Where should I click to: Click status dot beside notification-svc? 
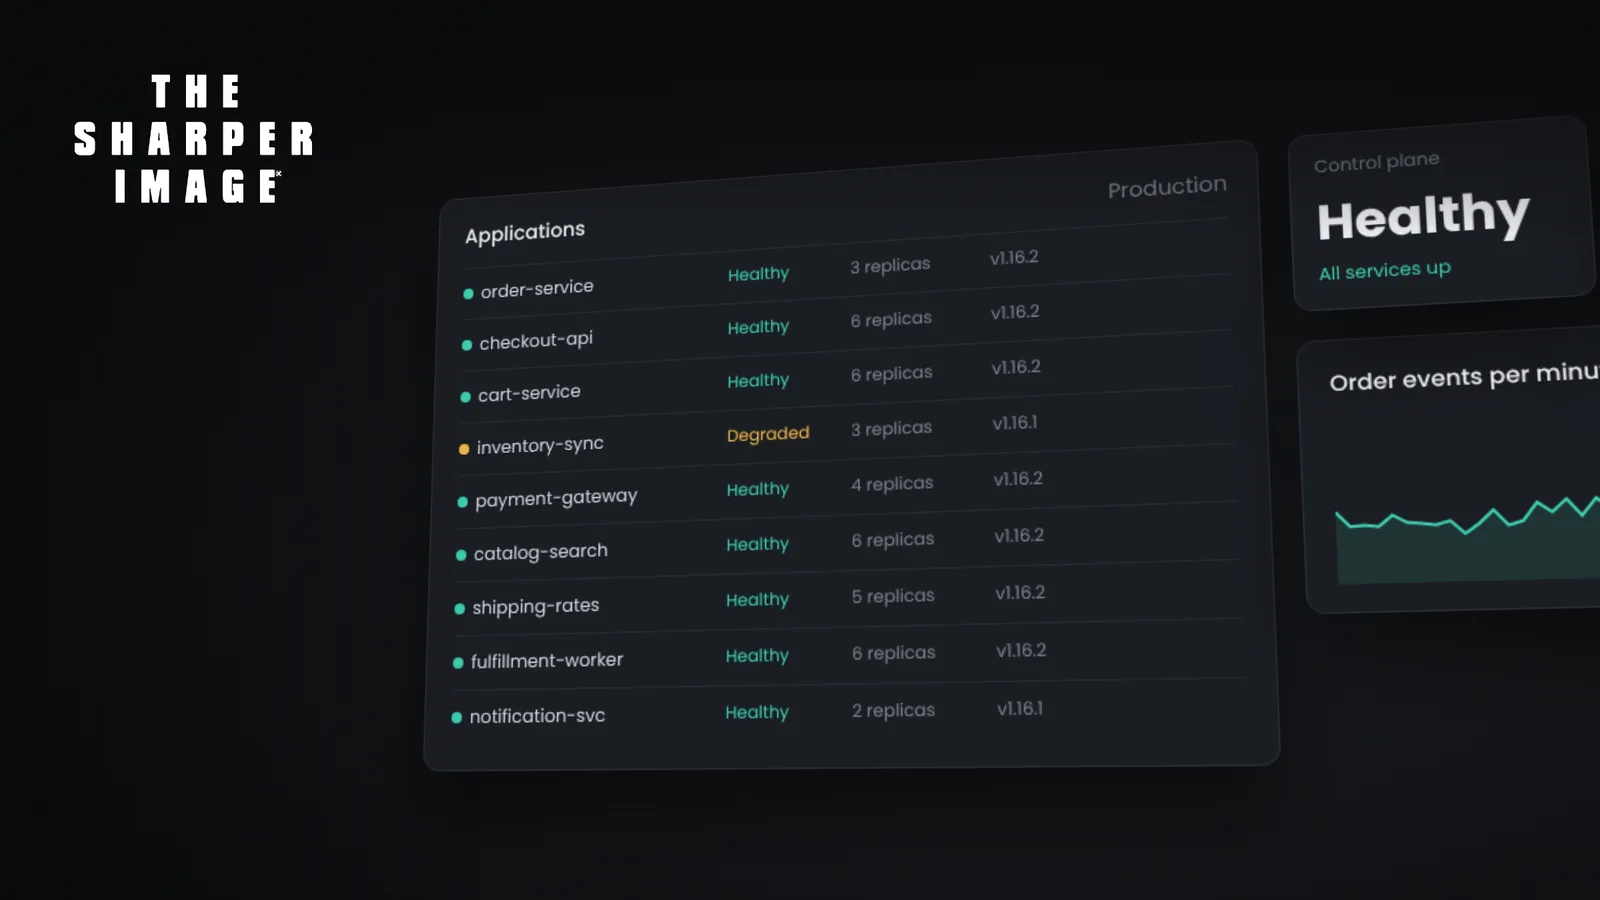coord(457,718)
